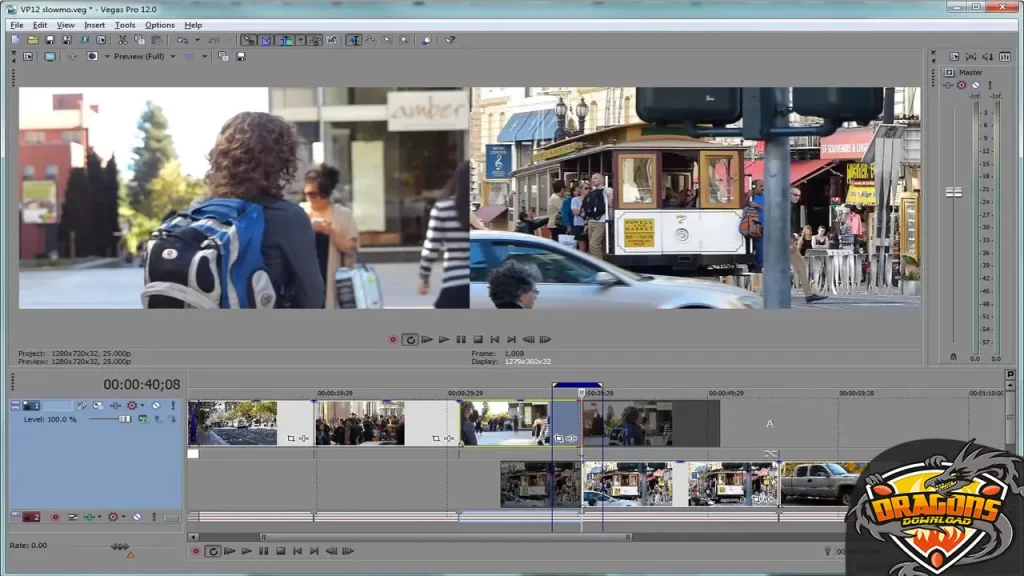1024x576 pixels.
Task: Click the Master volume fader handle
Action: tap(953, 191)
